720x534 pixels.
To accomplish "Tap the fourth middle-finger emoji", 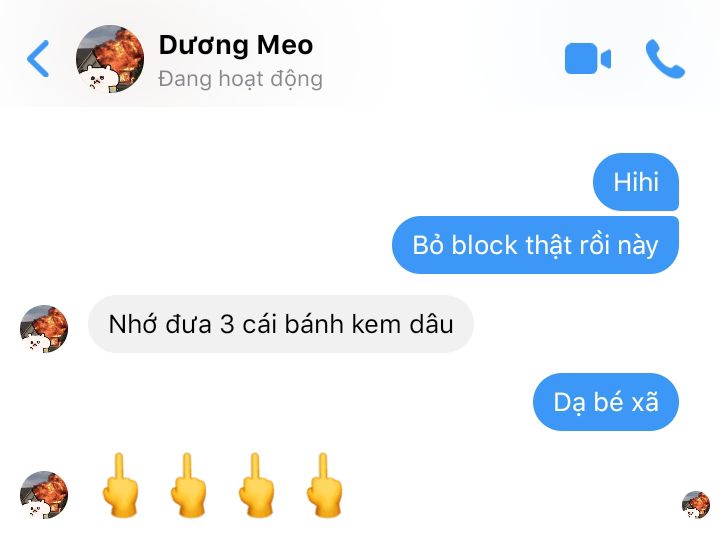I will click(324, 485).
